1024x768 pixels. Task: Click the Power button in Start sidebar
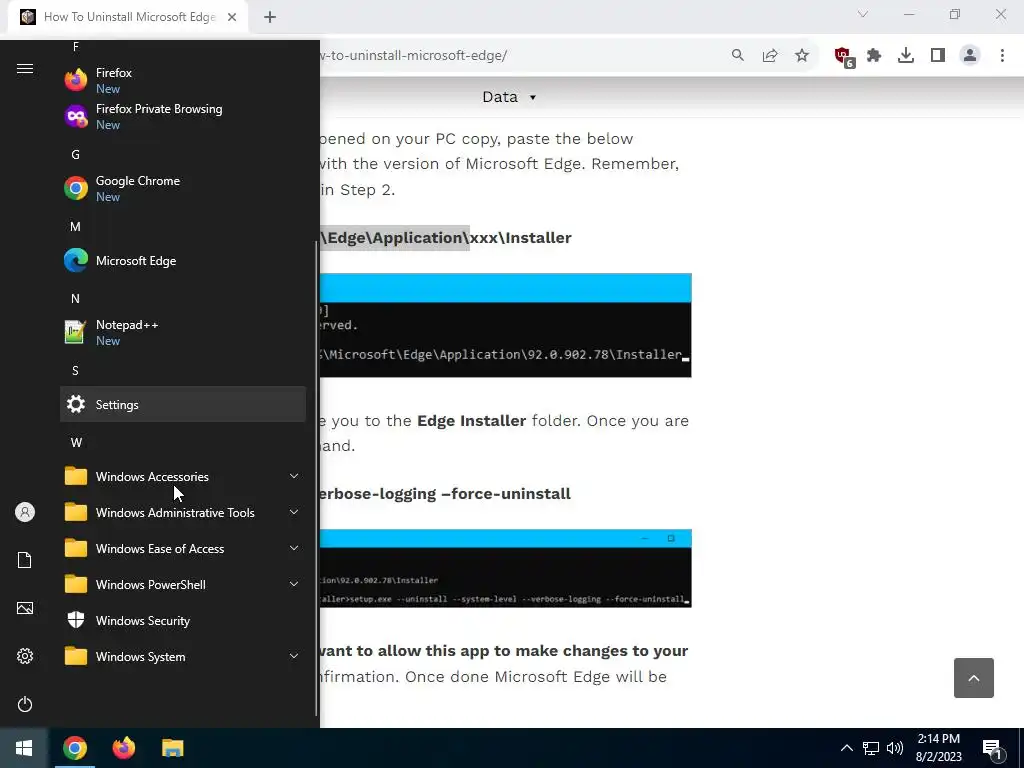tap(25, 704)
